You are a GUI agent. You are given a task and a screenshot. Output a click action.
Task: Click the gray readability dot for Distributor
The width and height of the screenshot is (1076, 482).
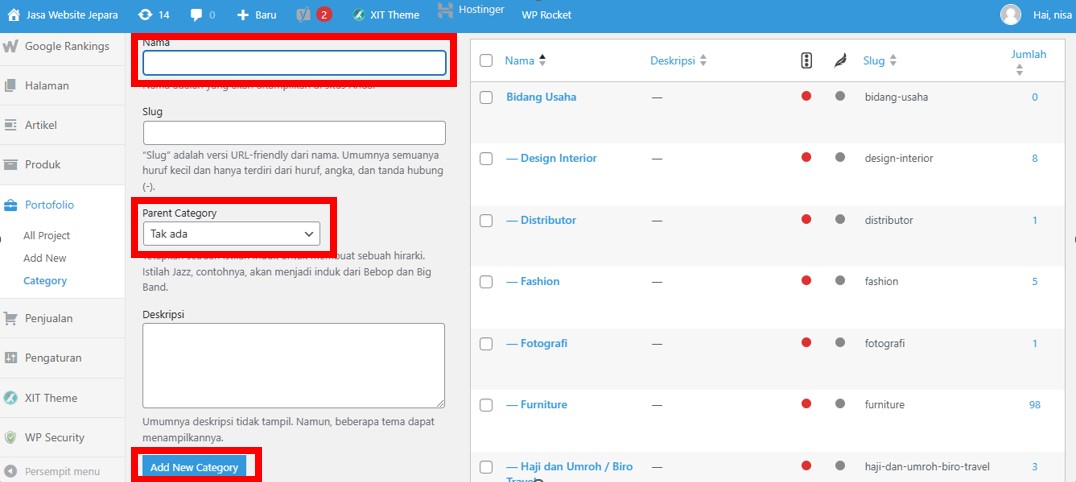tap(840, 219)
